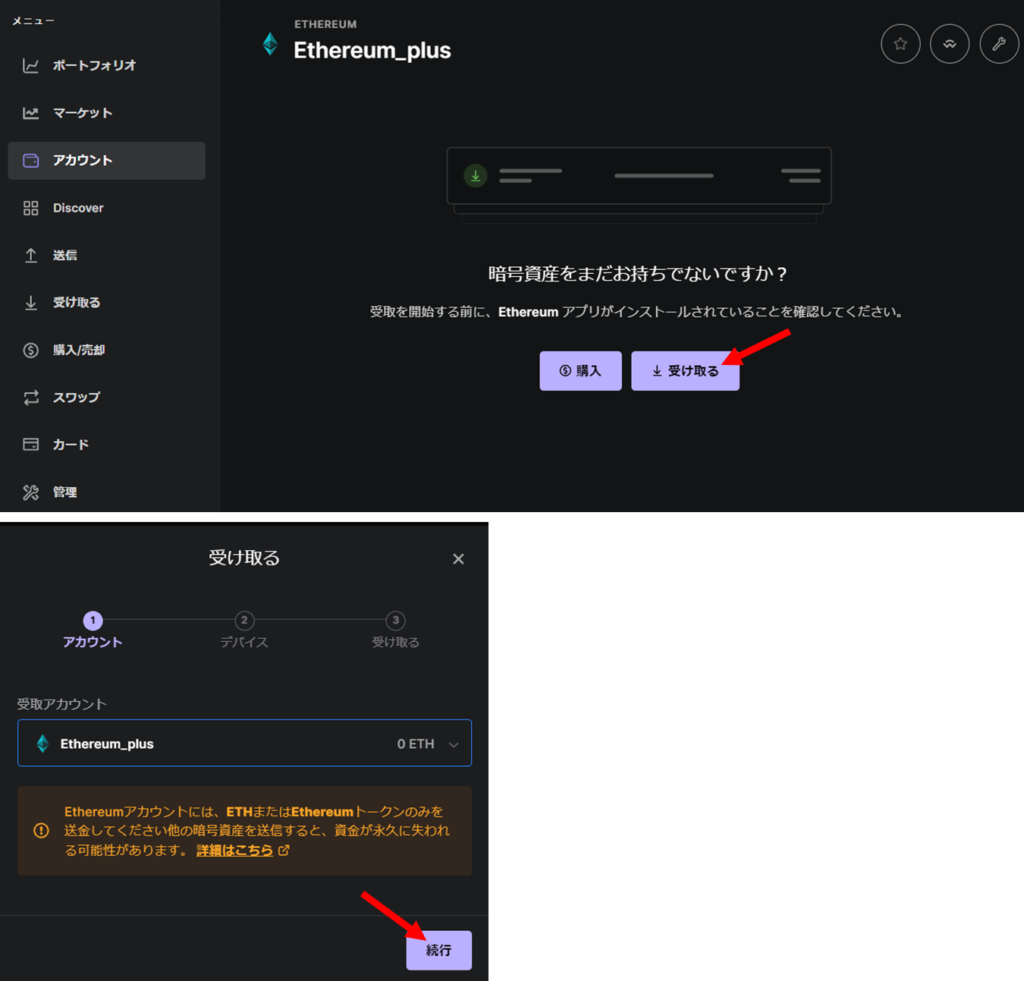
Task: Click the Discover grid icon
Action: pyautogui.click(x=31, y=208)
